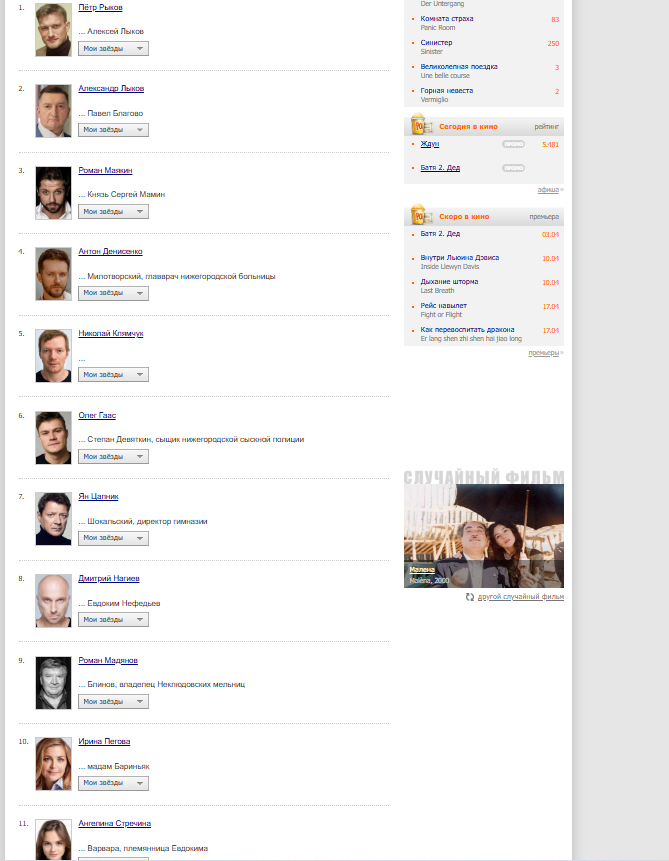Open the 'афиша' link

(x=548, y=189)
